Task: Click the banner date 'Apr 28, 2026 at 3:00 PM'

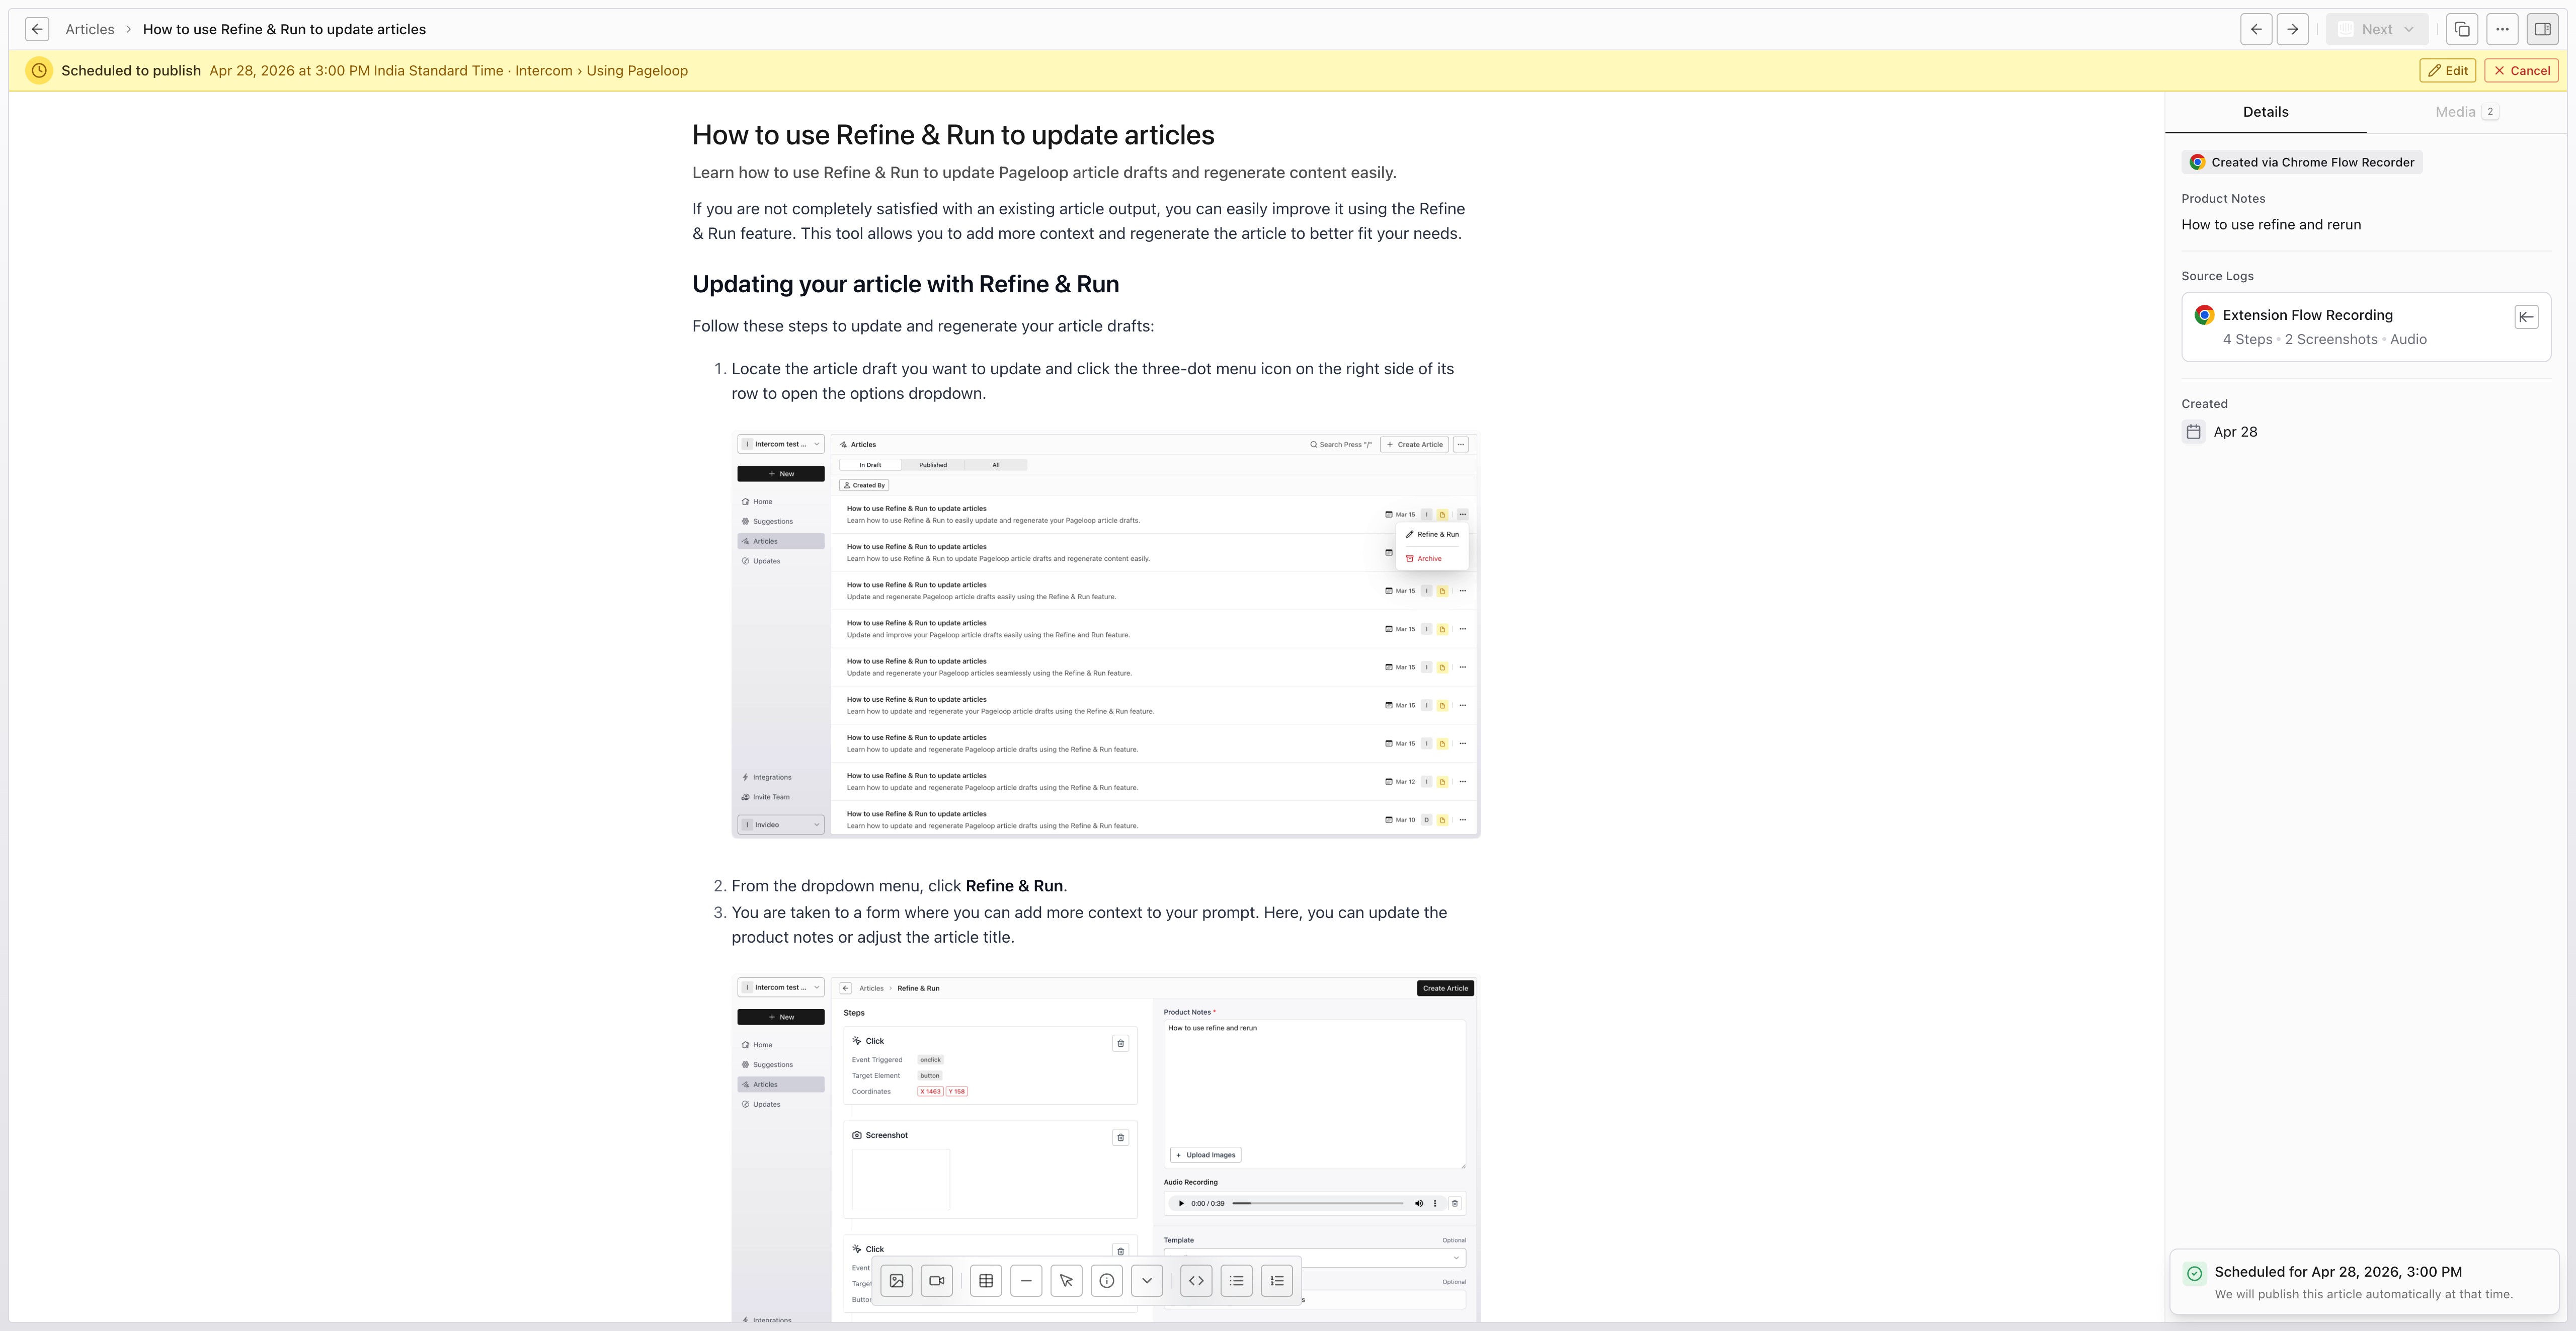Action: pyautogui.click(x=289, y=71)
